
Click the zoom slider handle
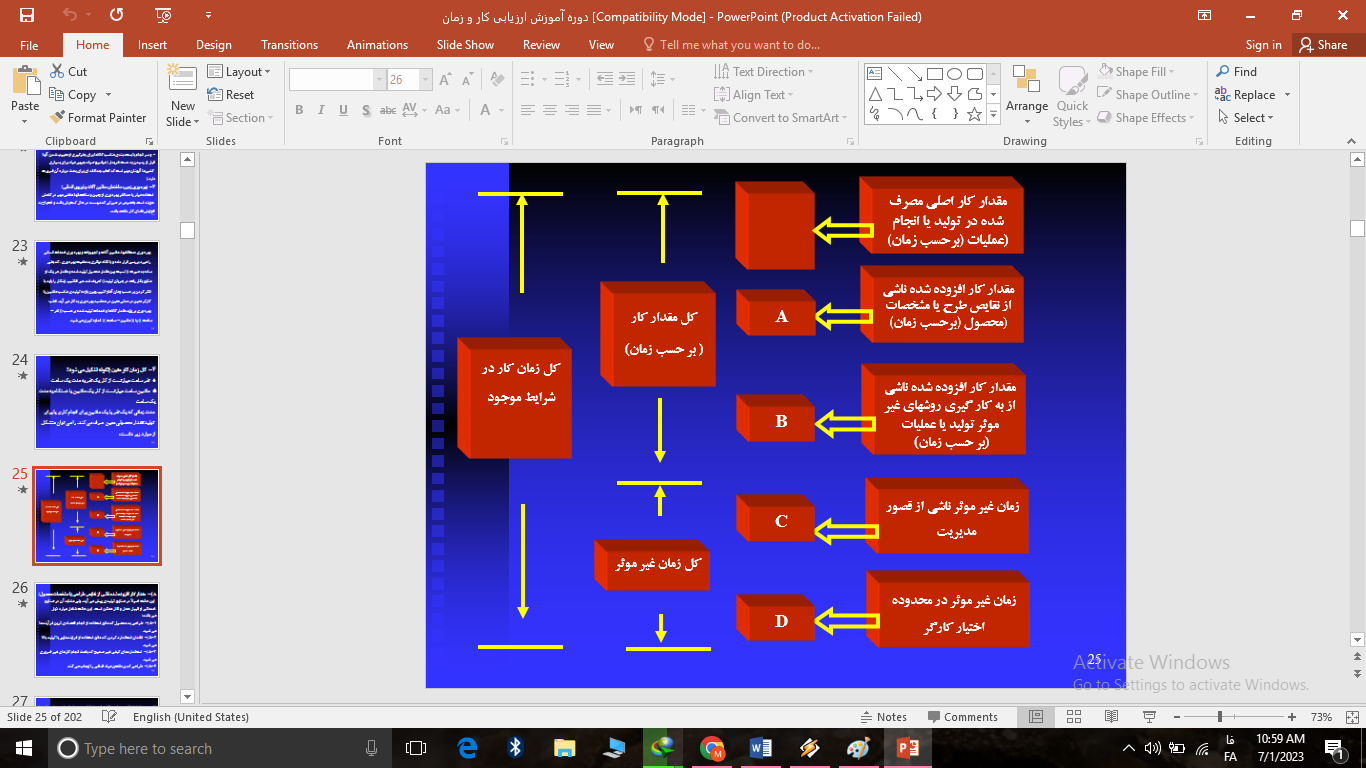click(1219, 717)
